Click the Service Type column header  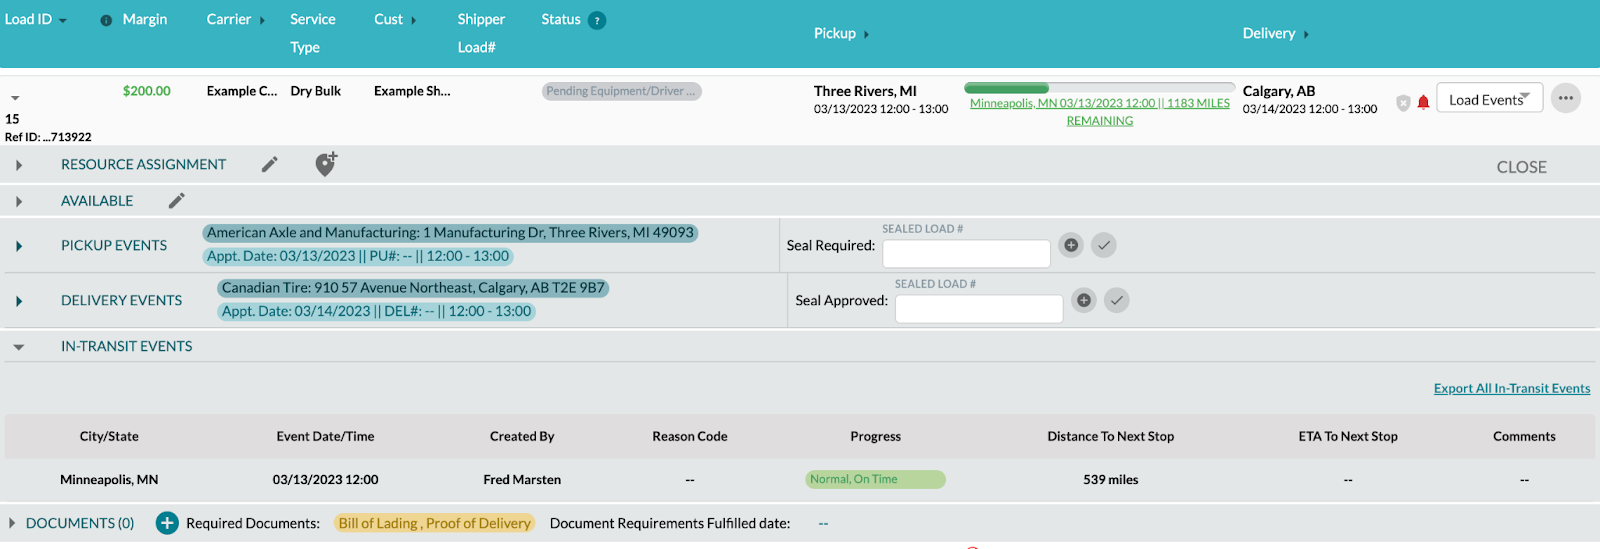[x=313, y=33]
